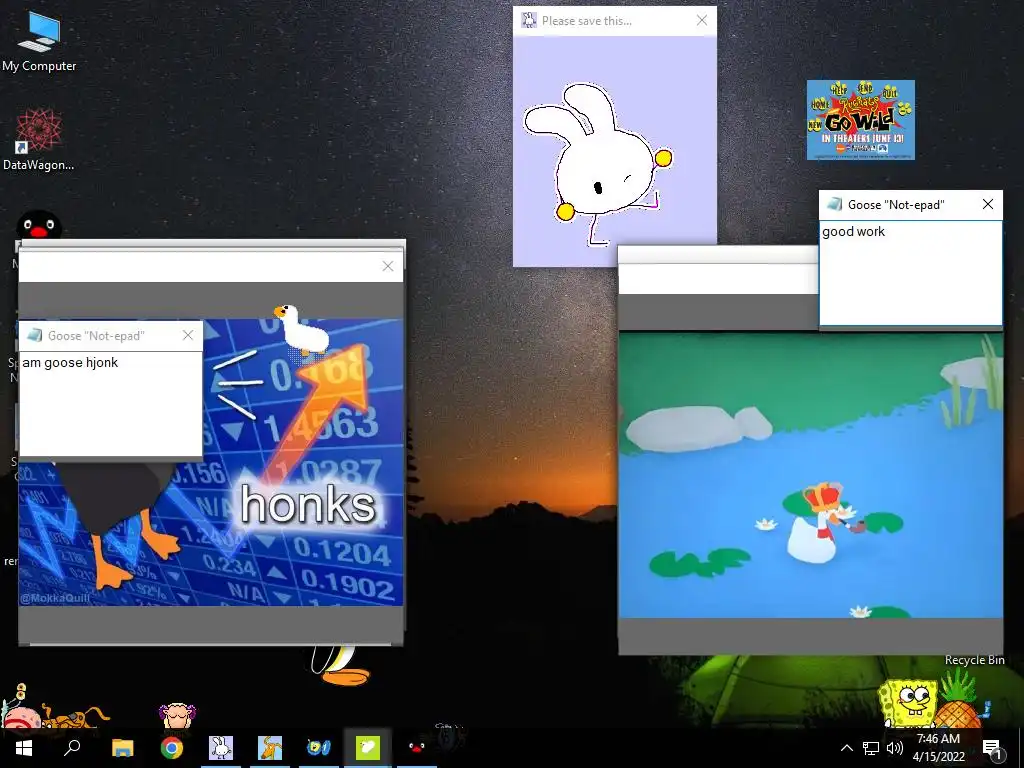Click the notepad icon of the 'good work' Not-epad

[834, 204]
